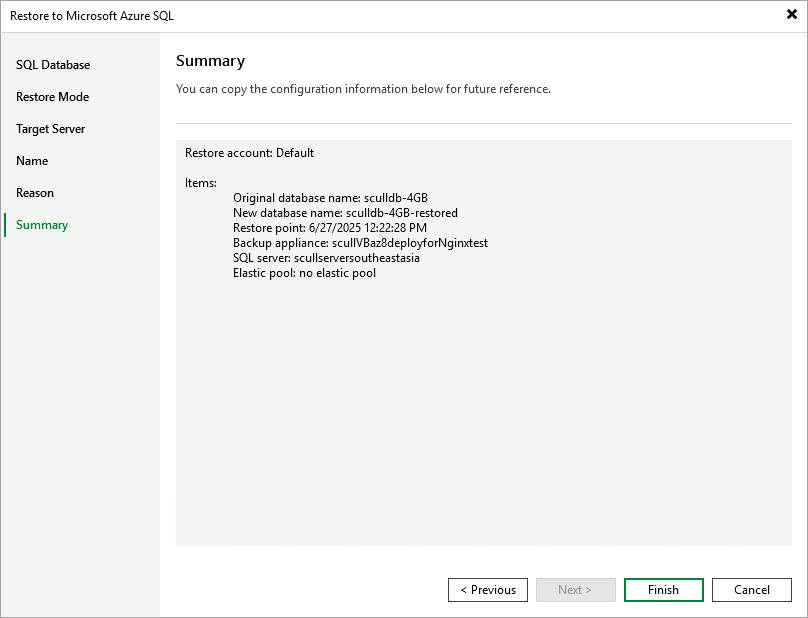Click the original database name sculldb-4GB line
Viewport: 808px width, 618px height.
click(330, 198)
